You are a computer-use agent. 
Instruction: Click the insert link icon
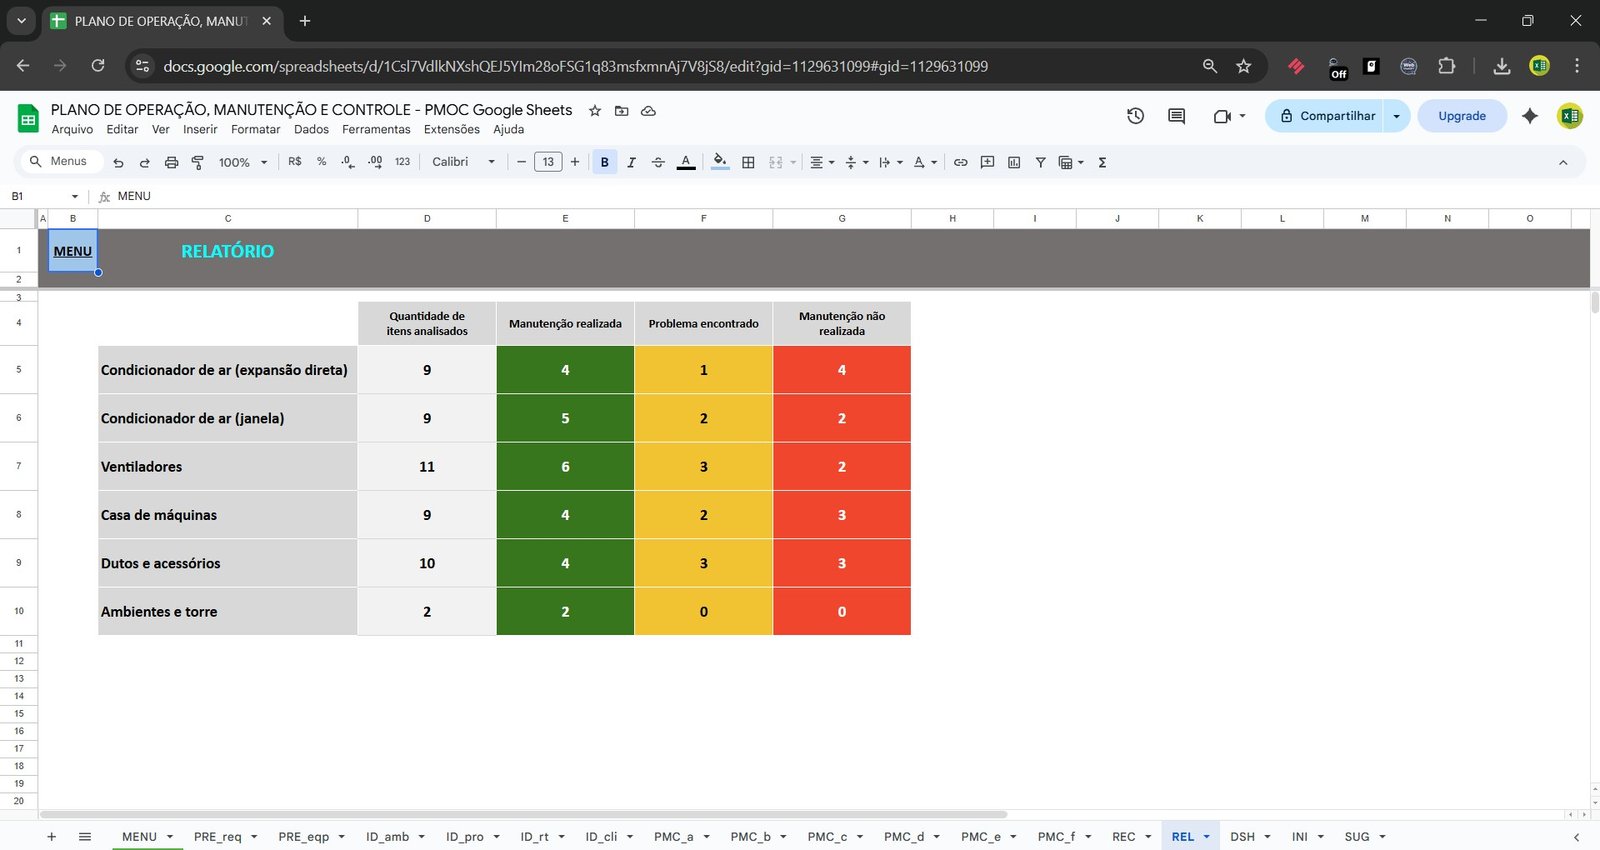tap(960, 162)
